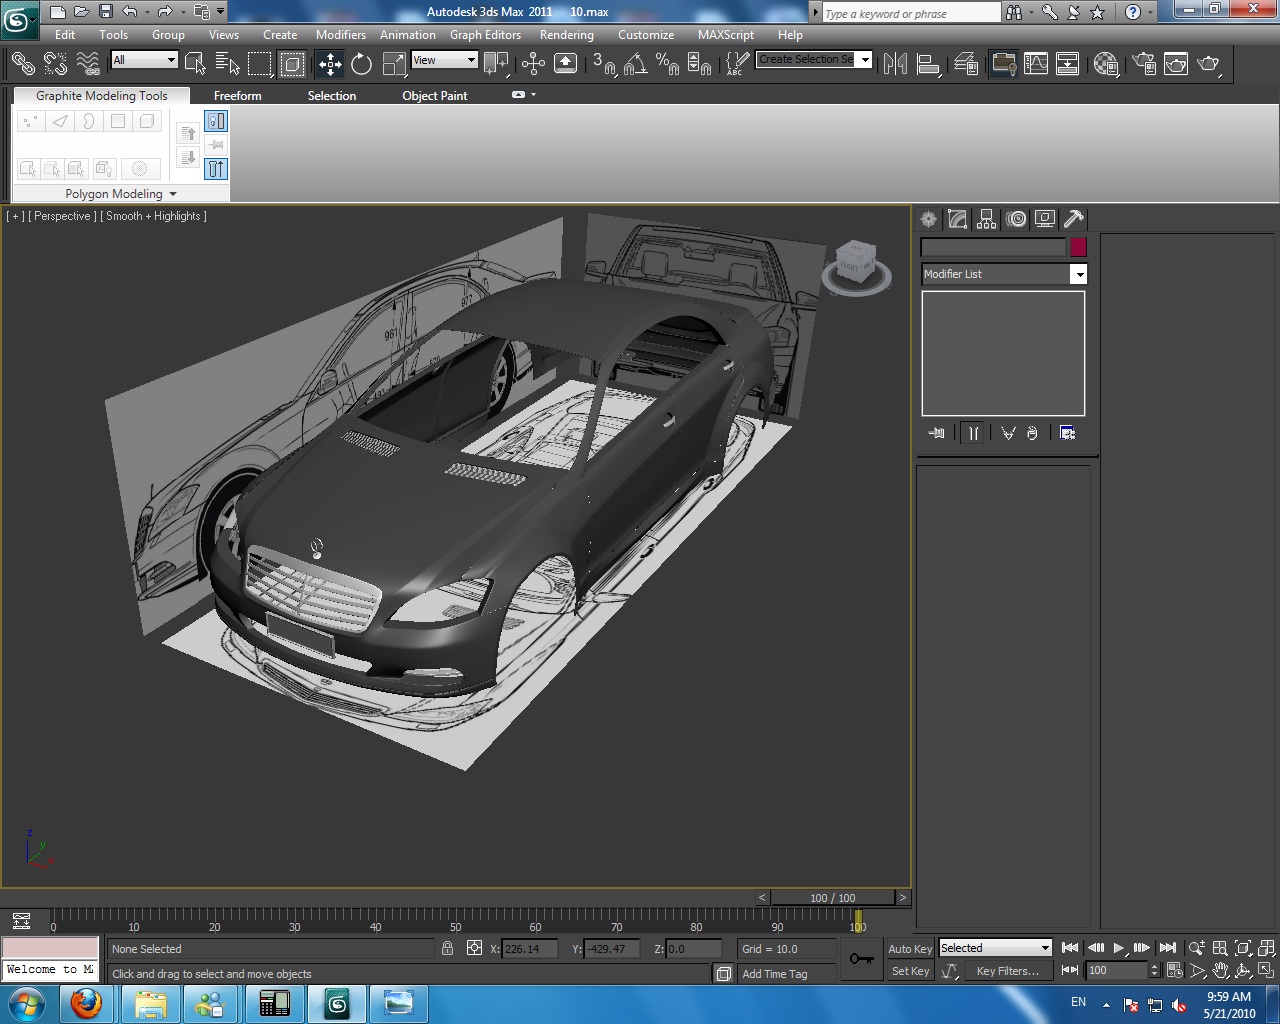This screenshot has height=1024, width=1280.
Task: Activate the Select and Rotate tool
Action: tap(362, 64)
